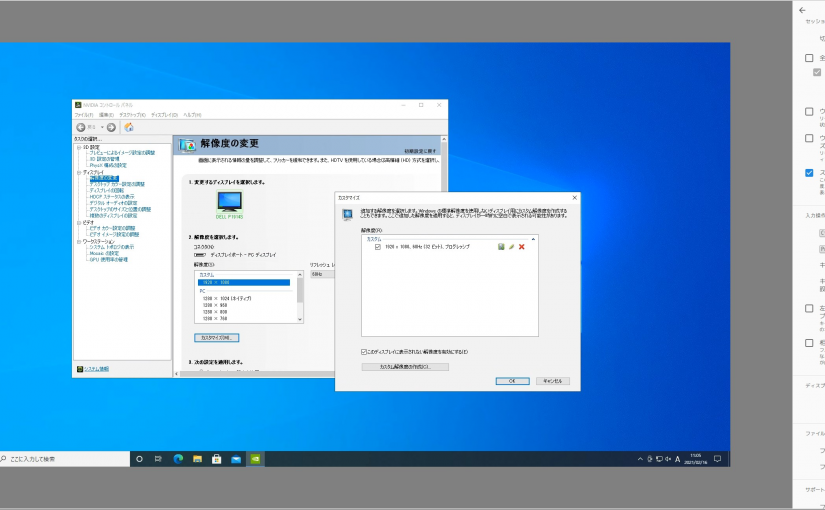
Task: Collapse the 3D 設定 tree node
Action: (x=78, y=147)
